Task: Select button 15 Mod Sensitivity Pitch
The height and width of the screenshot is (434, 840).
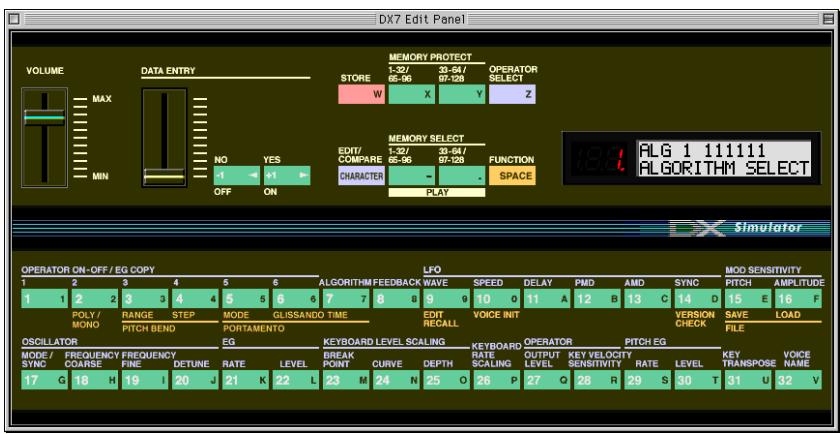Action: pos(748,299)
